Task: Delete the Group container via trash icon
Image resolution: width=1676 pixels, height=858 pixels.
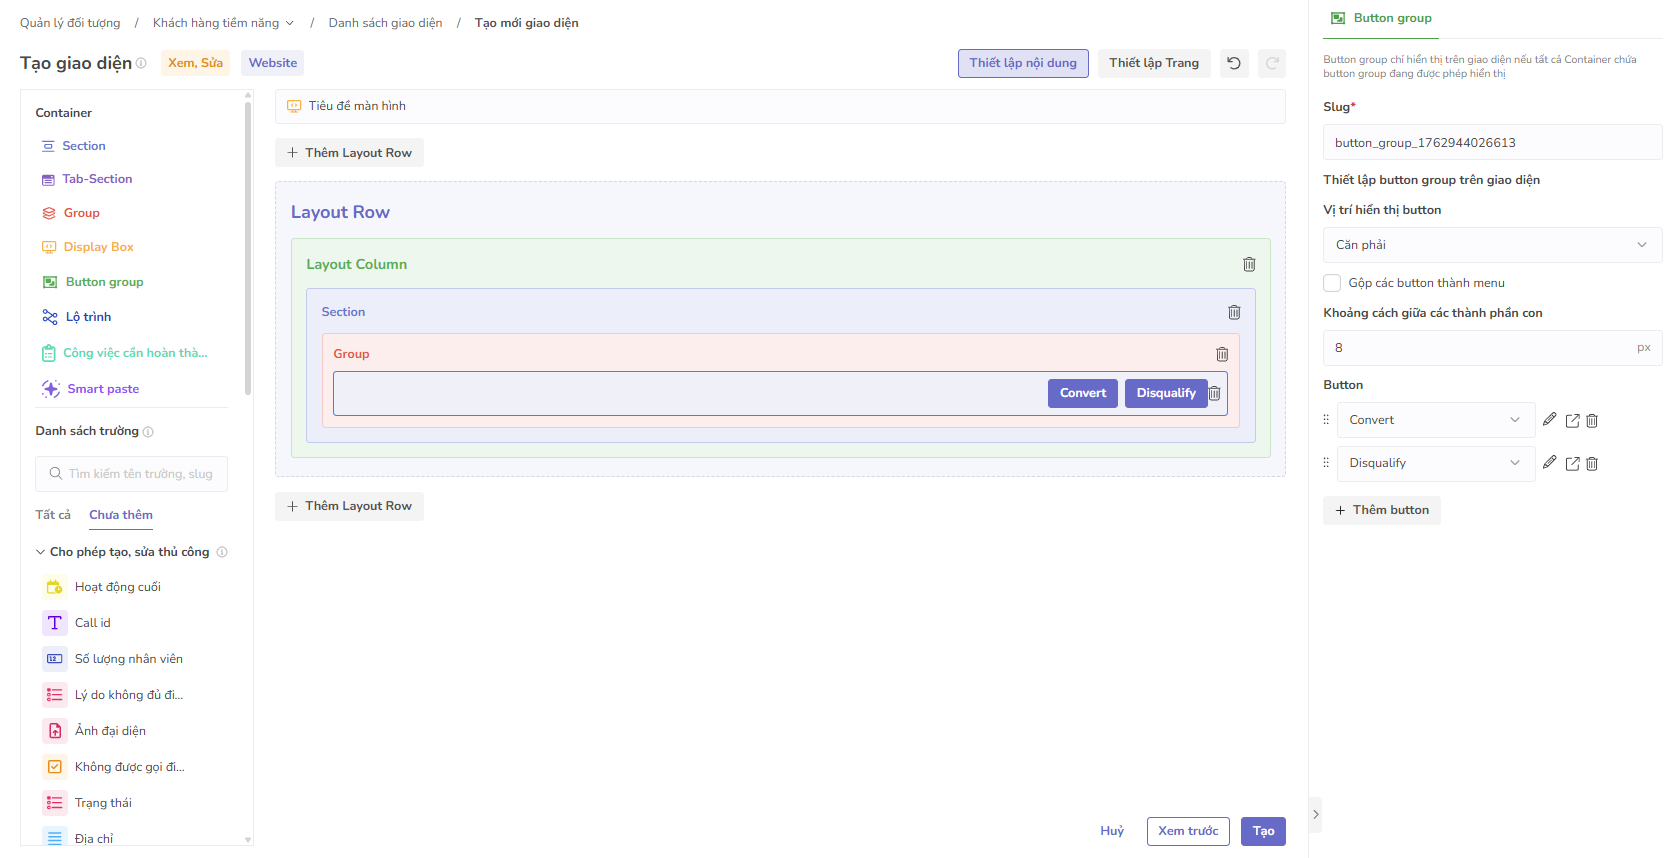Action: coord(1222,355)
